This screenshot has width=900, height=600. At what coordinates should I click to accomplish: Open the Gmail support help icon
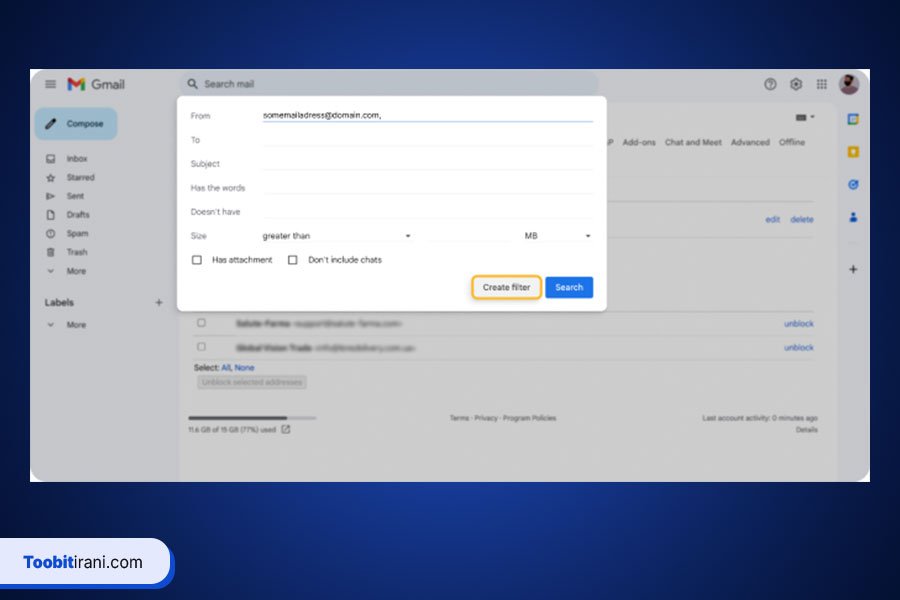(x=770, y=84)
